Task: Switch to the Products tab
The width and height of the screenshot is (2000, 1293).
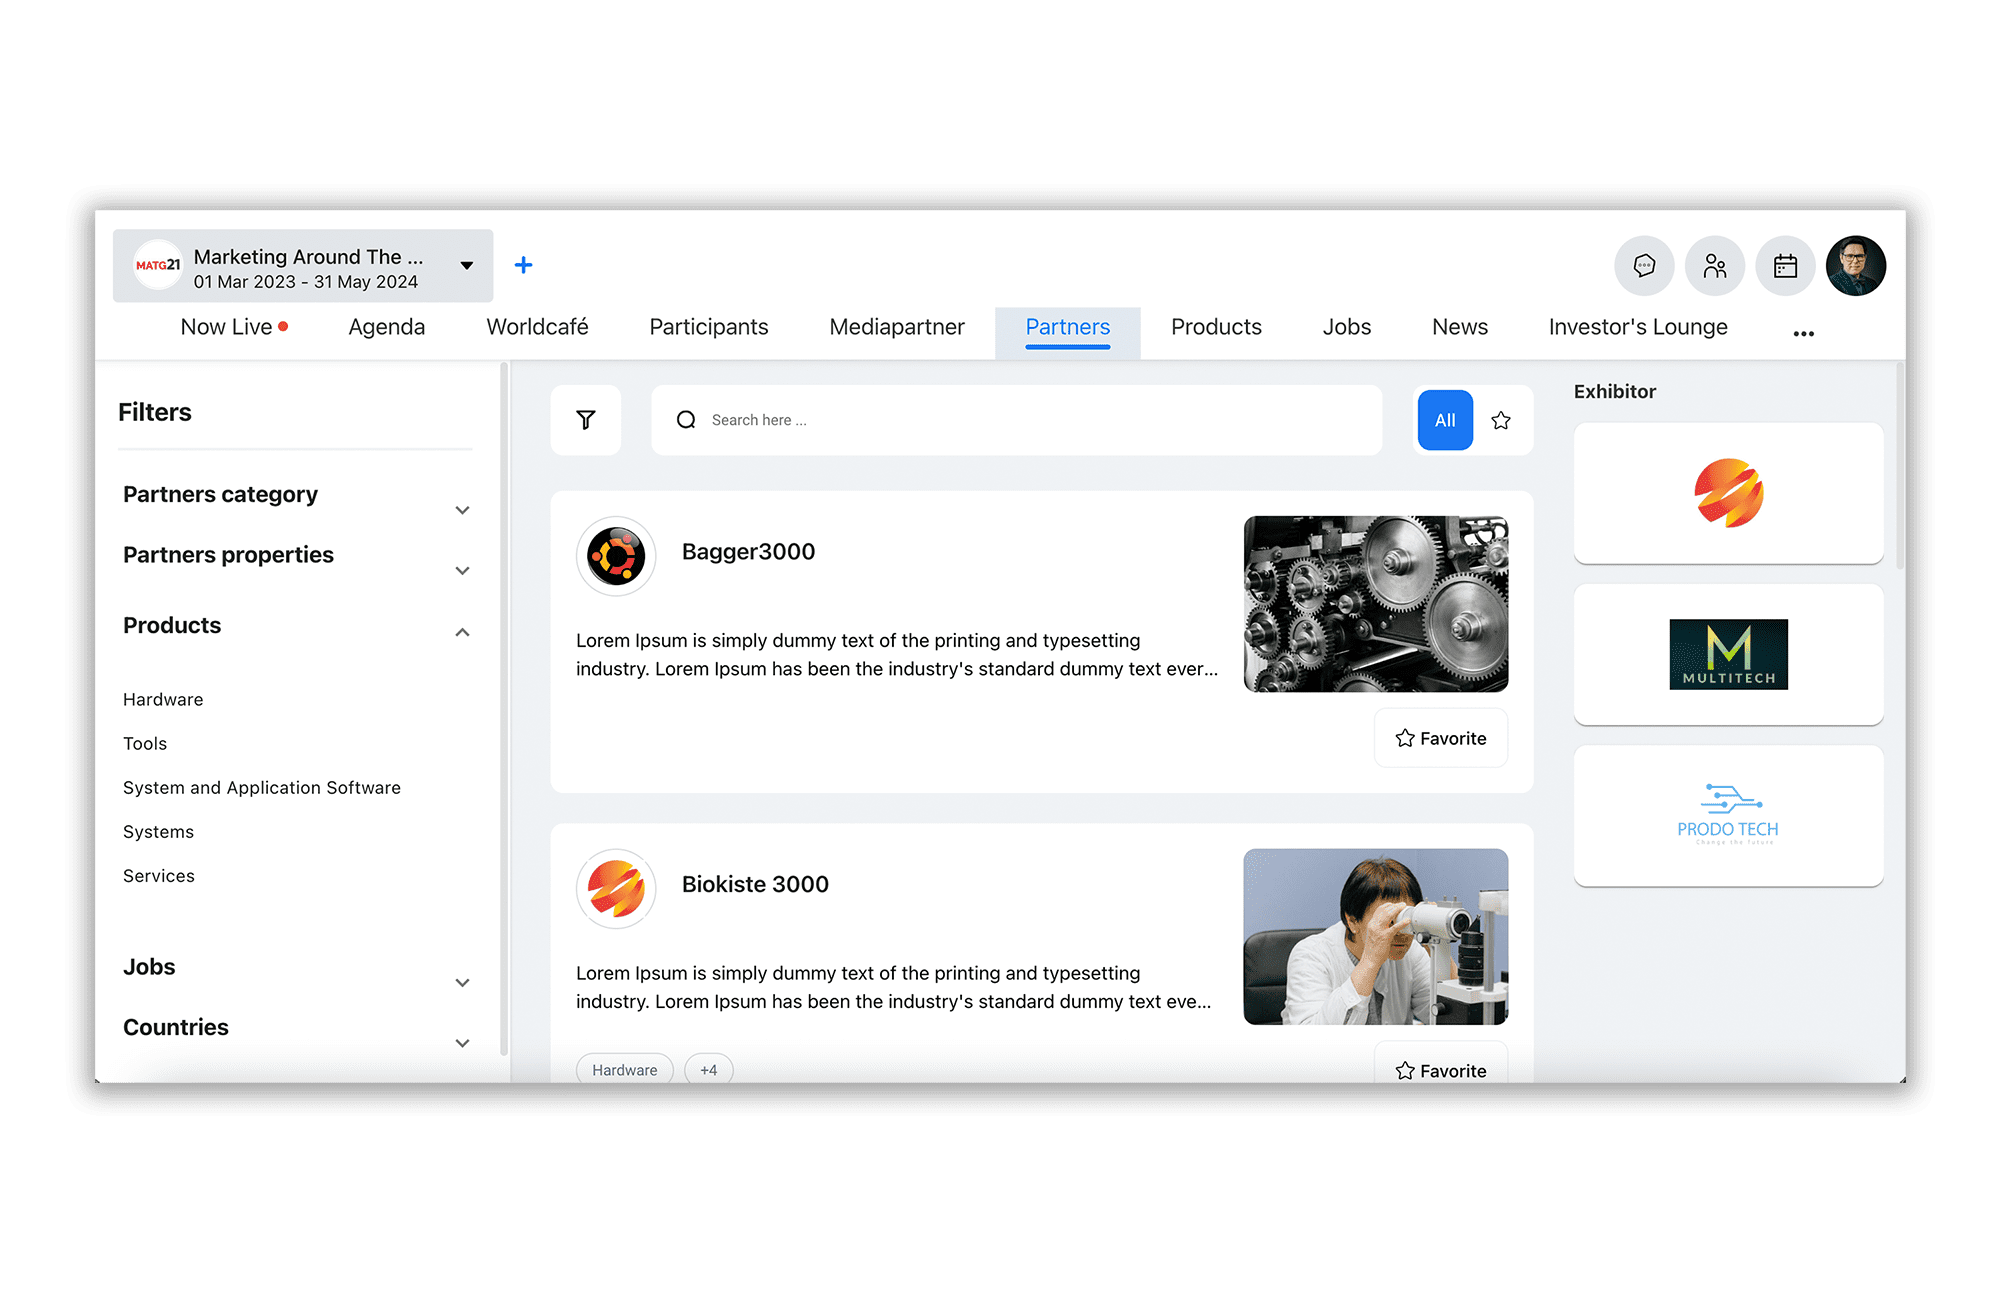Action: coord(1216,327)
